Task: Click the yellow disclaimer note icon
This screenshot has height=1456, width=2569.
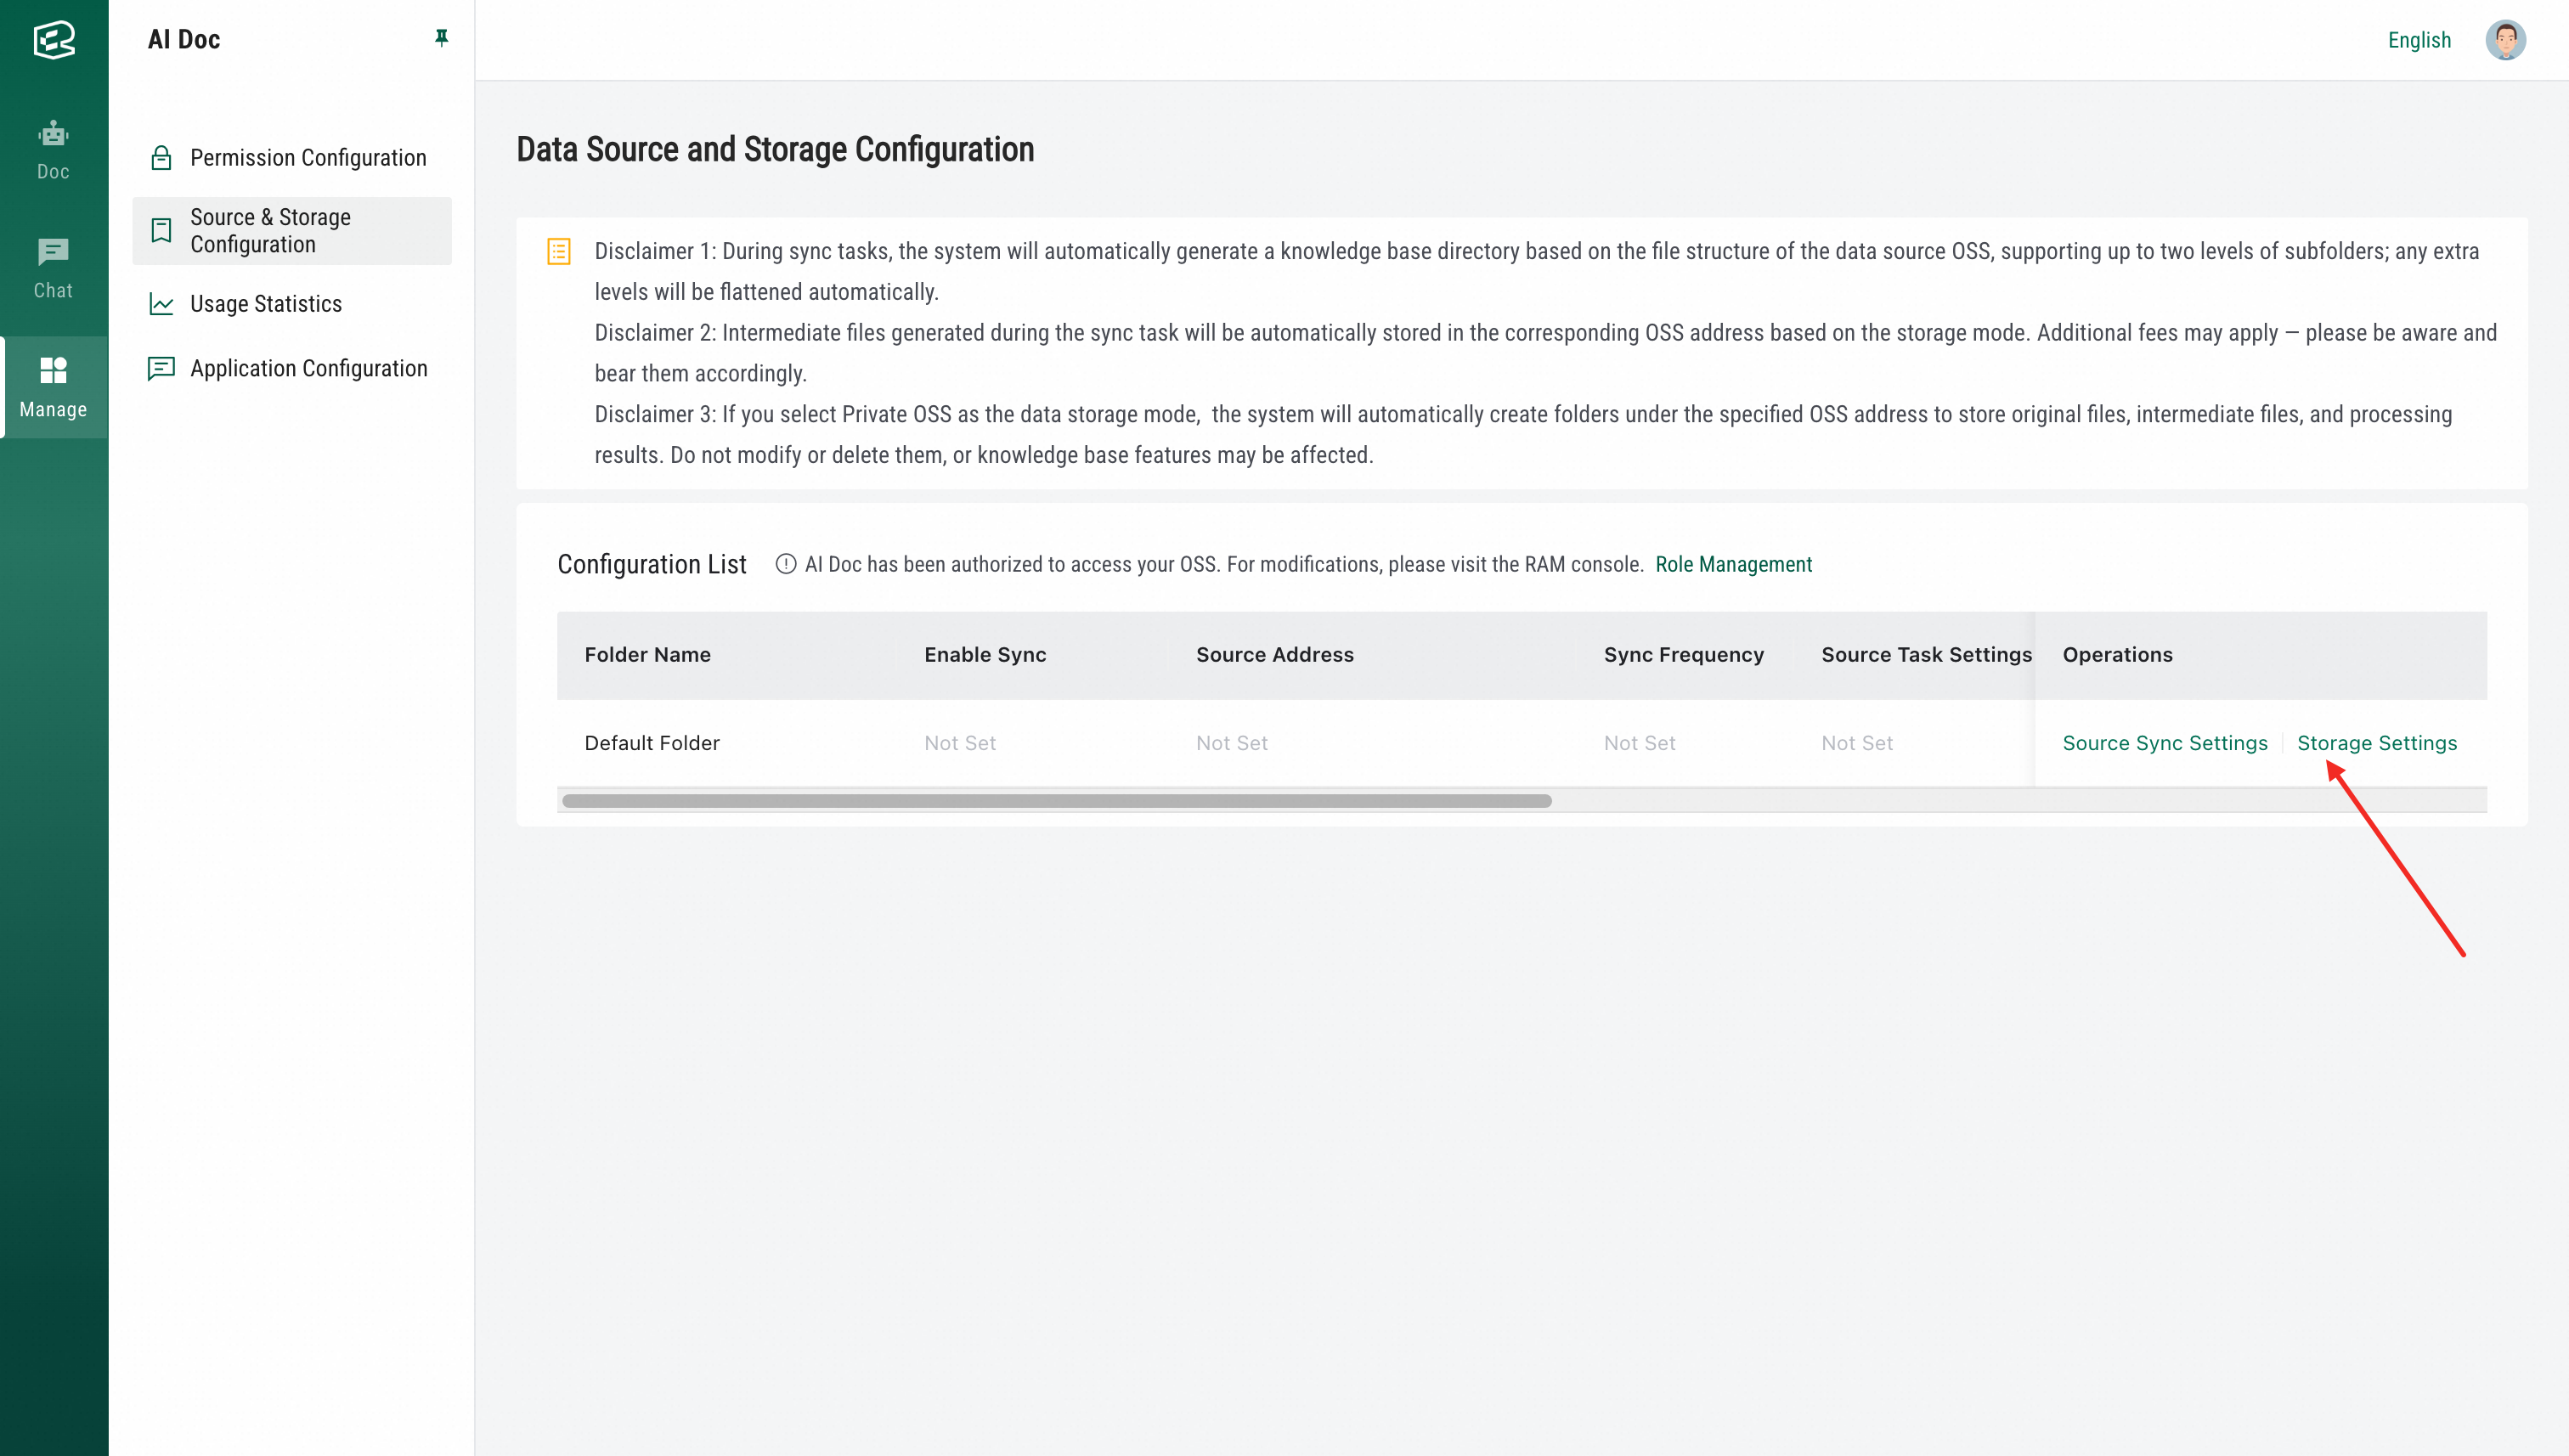Action: click(x=559, y=251)
